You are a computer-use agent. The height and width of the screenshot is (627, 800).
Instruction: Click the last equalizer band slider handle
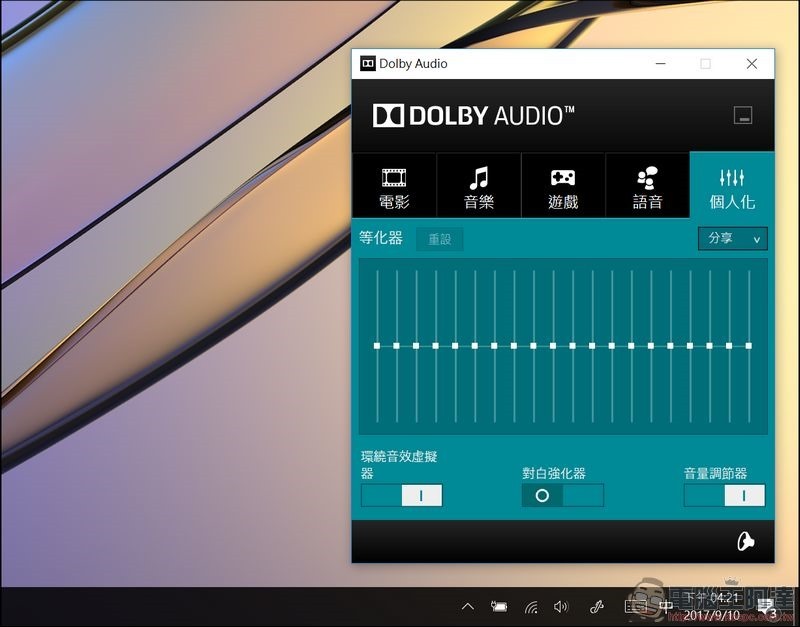748,346
